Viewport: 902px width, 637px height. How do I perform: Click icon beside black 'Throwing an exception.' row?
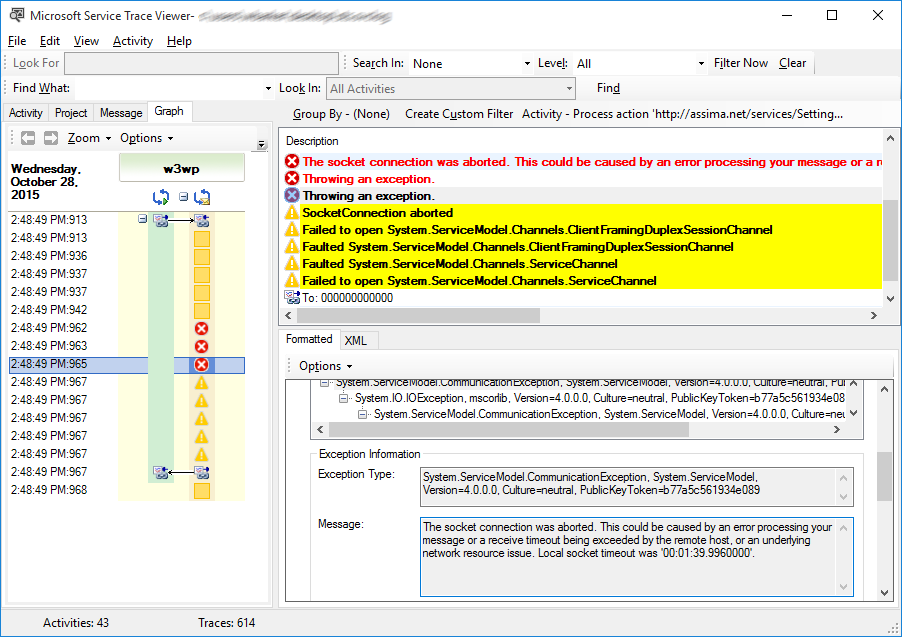(292, 195)
